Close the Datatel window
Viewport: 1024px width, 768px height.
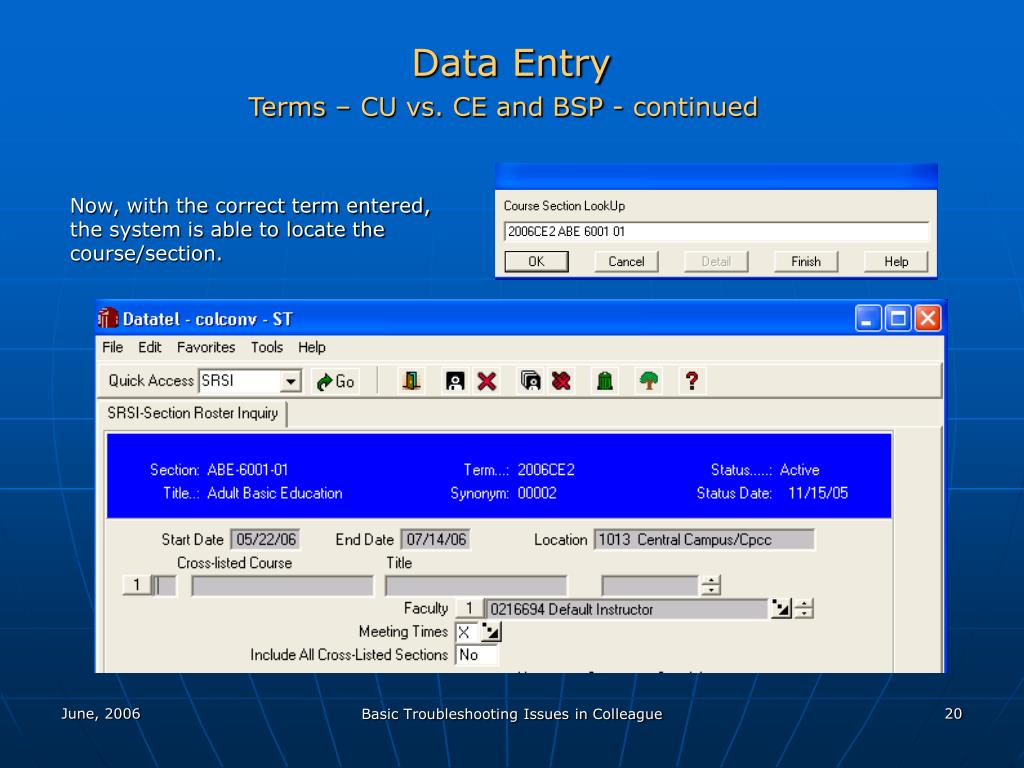point(928,319)
